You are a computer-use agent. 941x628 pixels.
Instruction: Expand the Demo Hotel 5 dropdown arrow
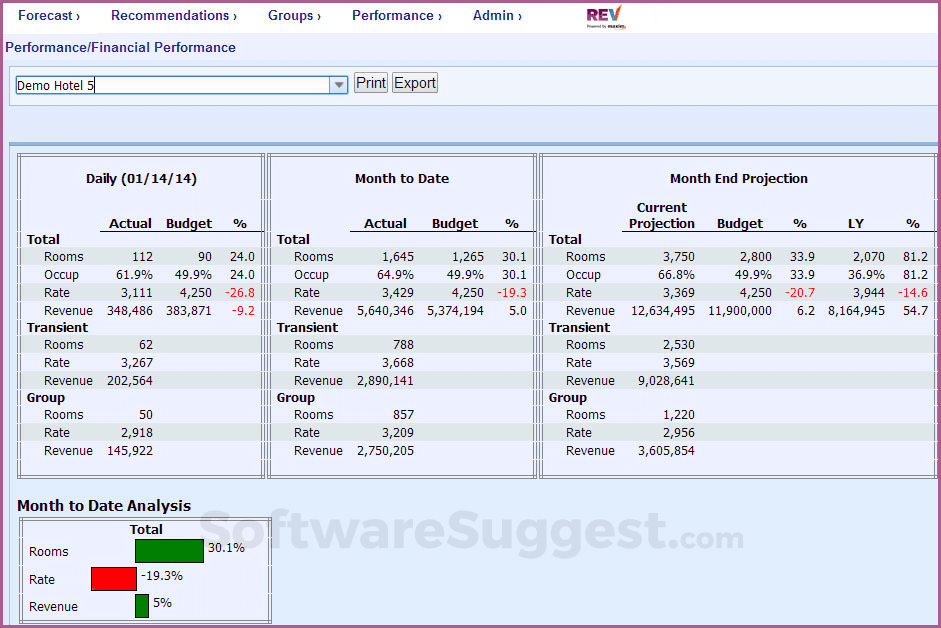pyautogui.click(x=338, y=85)
